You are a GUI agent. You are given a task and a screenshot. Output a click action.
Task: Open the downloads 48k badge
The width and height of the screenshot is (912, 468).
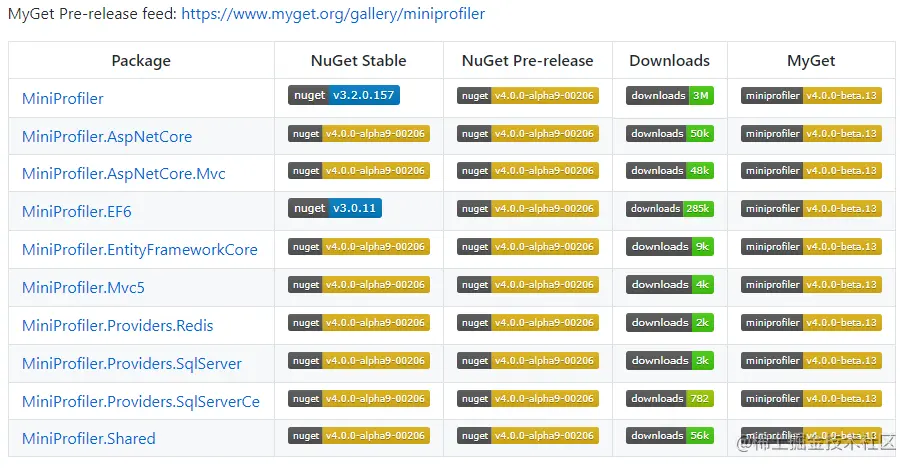[x=670, y=171]
